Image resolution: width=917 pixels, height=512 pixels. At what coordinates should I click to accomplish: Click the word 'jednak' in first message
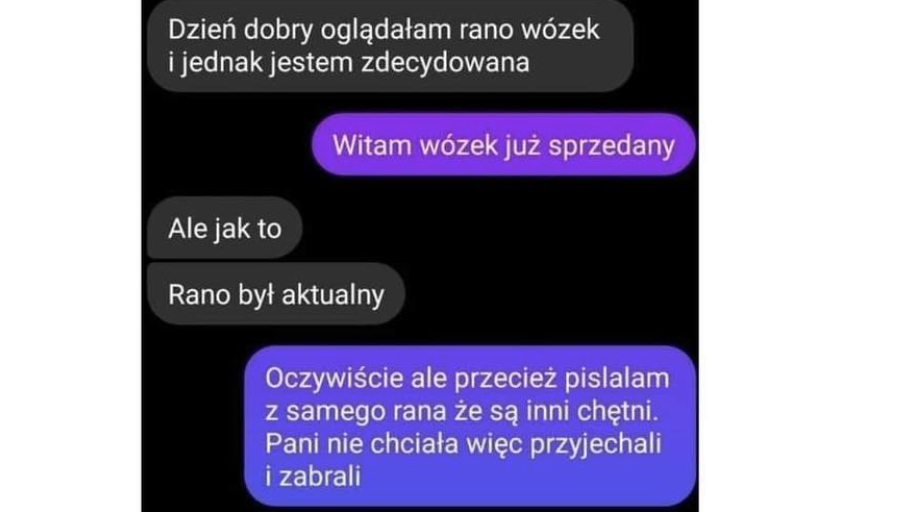click(x=222, y=63)
